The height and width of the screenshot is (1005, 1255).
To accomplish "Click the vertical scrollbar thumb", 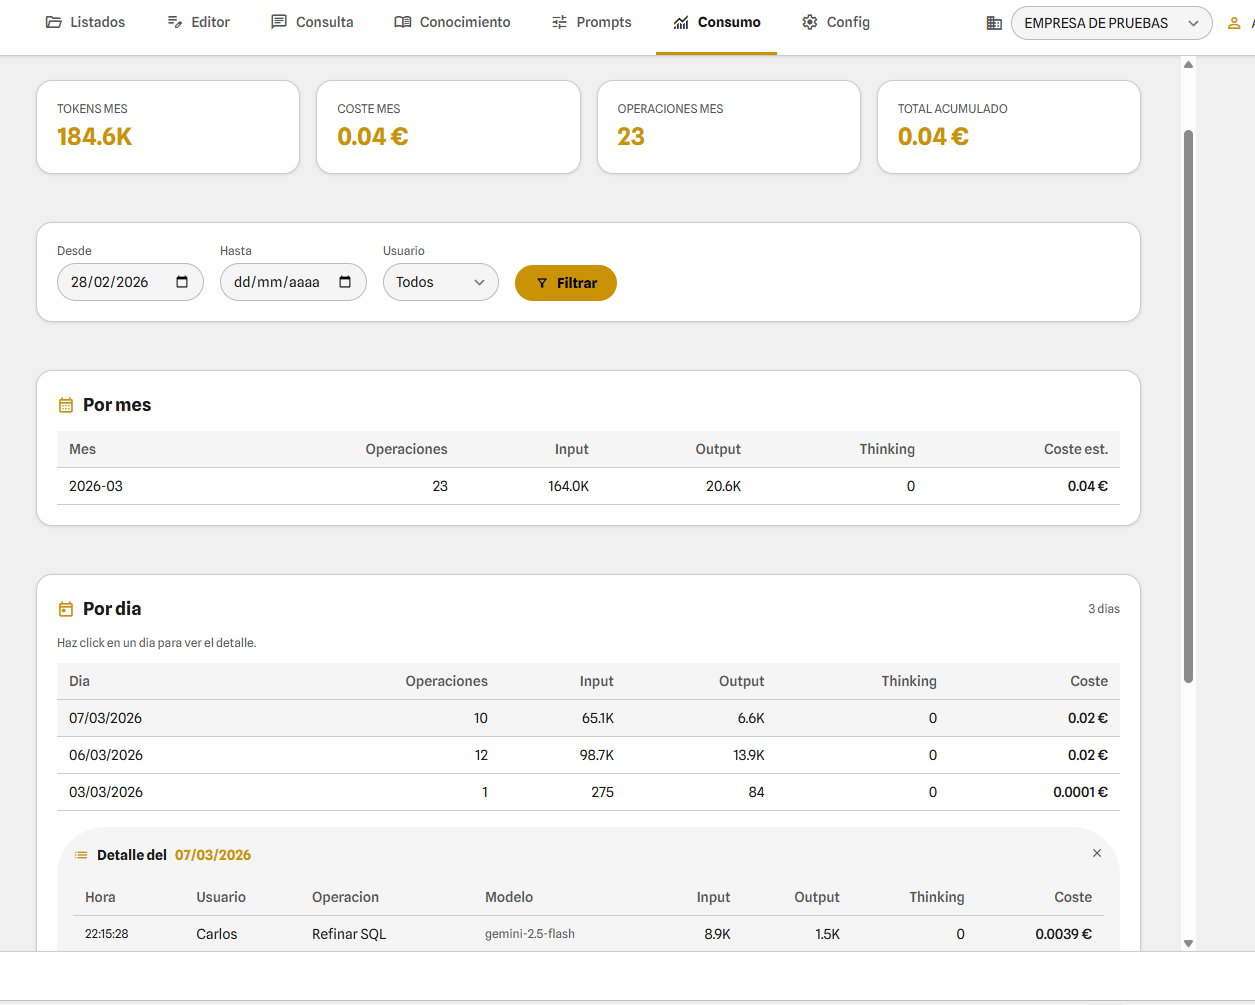I will [x=1188, y=406].
